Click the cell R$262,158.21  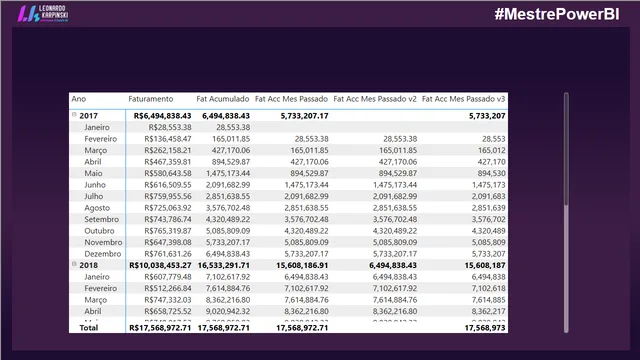(168, 150)
